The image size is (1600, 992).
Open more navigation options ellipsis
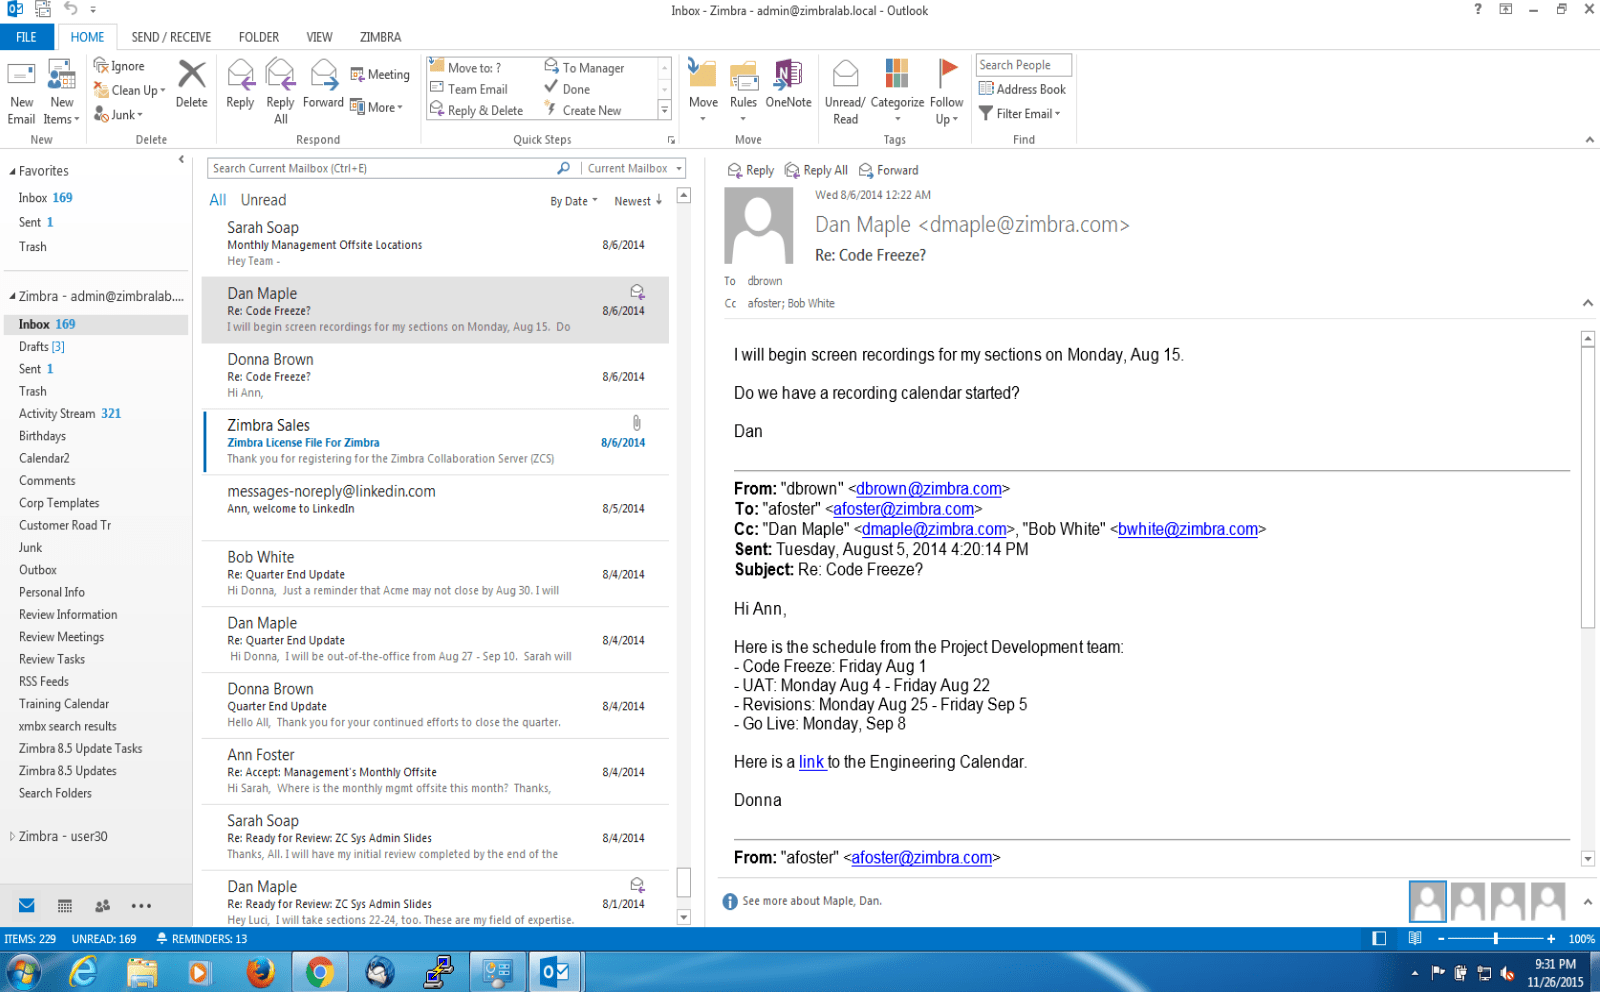[x=141, y=906]
